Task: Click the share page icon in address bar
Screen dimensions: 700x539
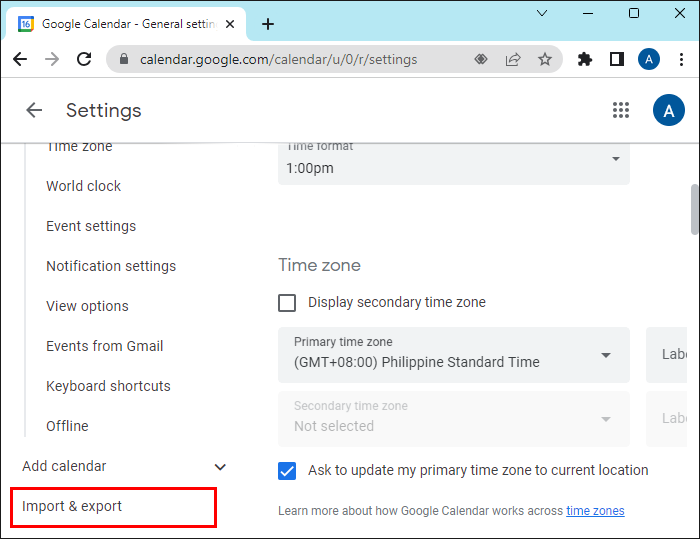Action: (x=513, y=59)
